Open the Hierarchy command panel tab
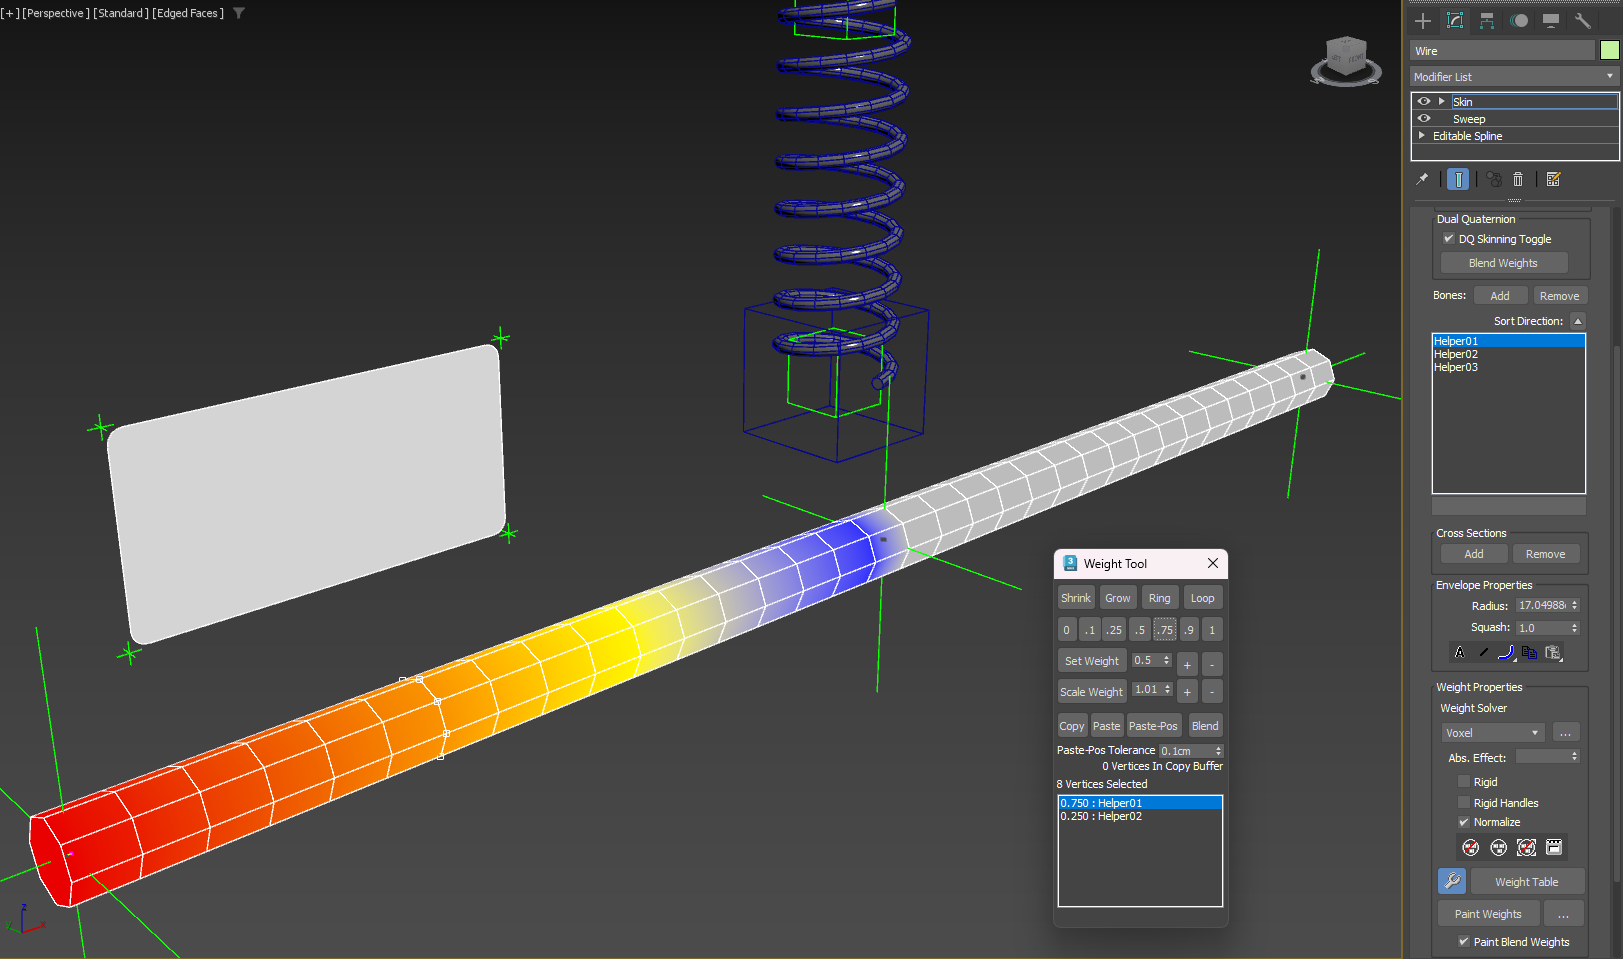 (x=1487, y=20)
